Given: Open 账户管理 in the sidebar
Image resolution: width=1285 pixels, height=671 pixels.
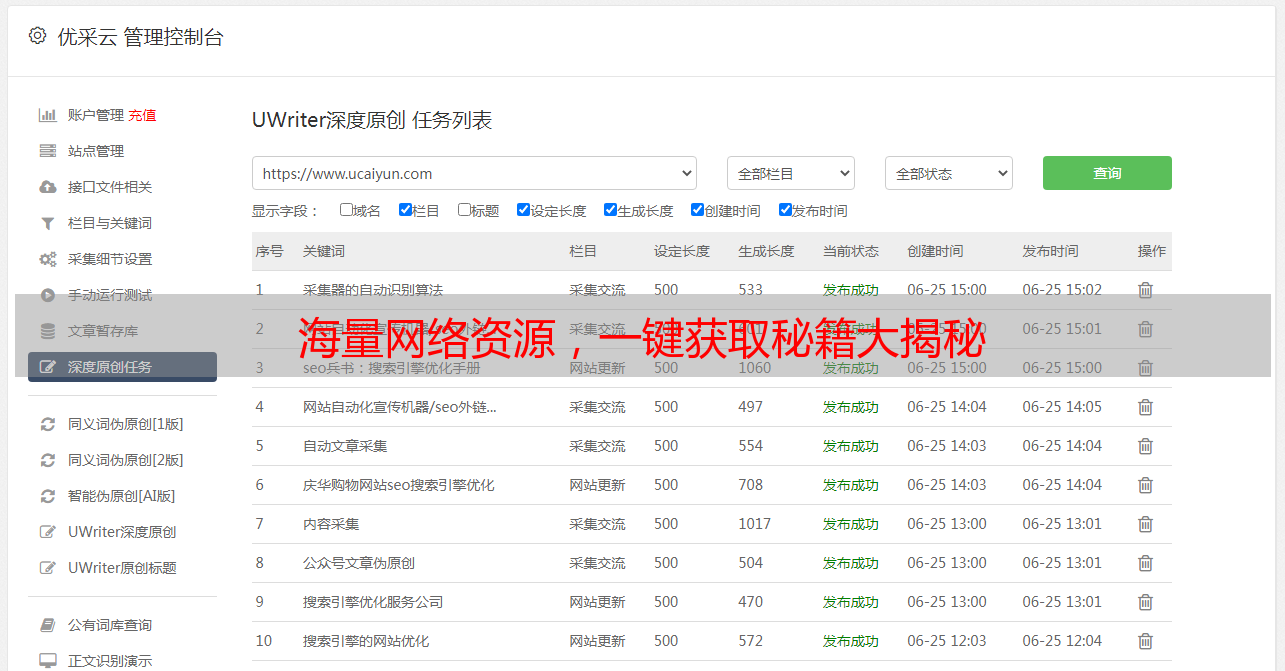Looking at the screenshot, I should tap(96, 115).
